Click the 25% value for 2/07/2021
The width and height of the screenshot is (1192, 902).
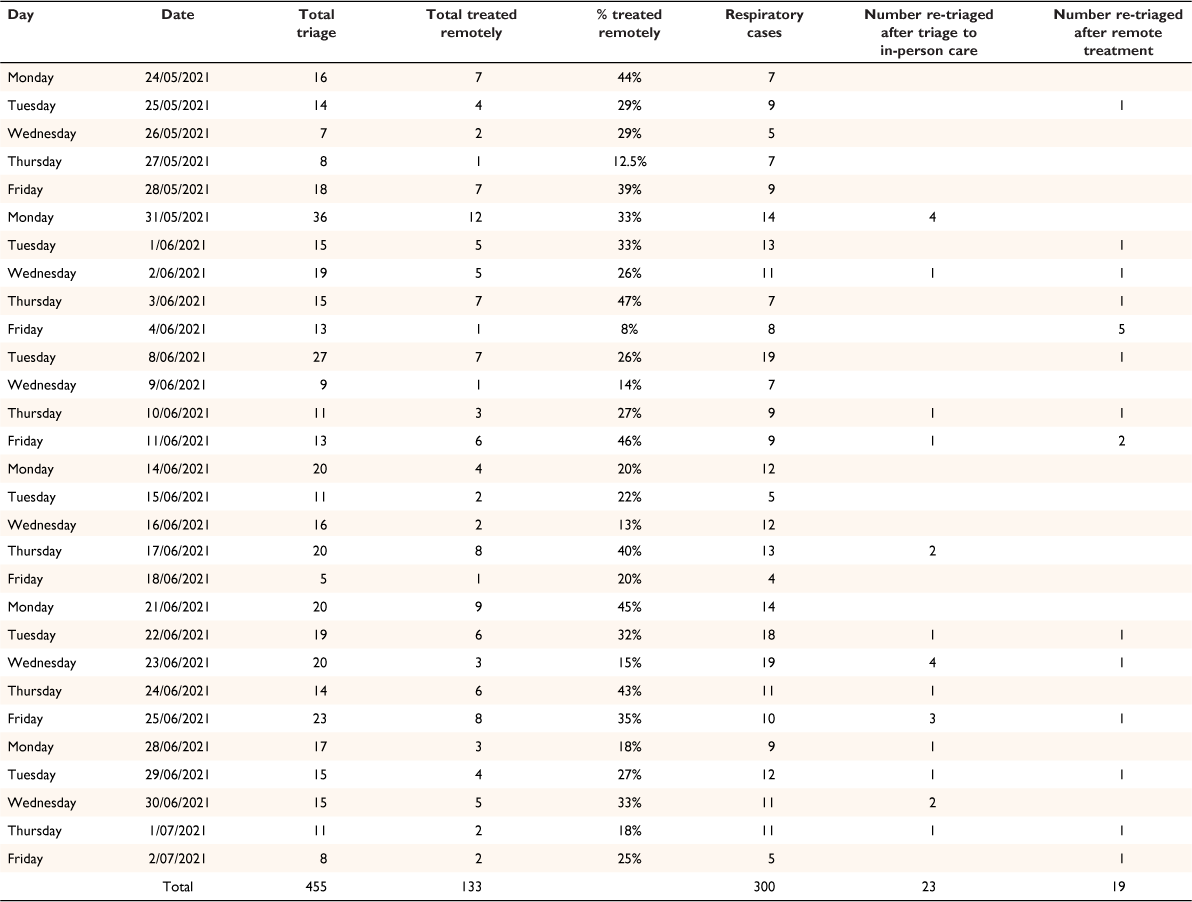point(629,859)
